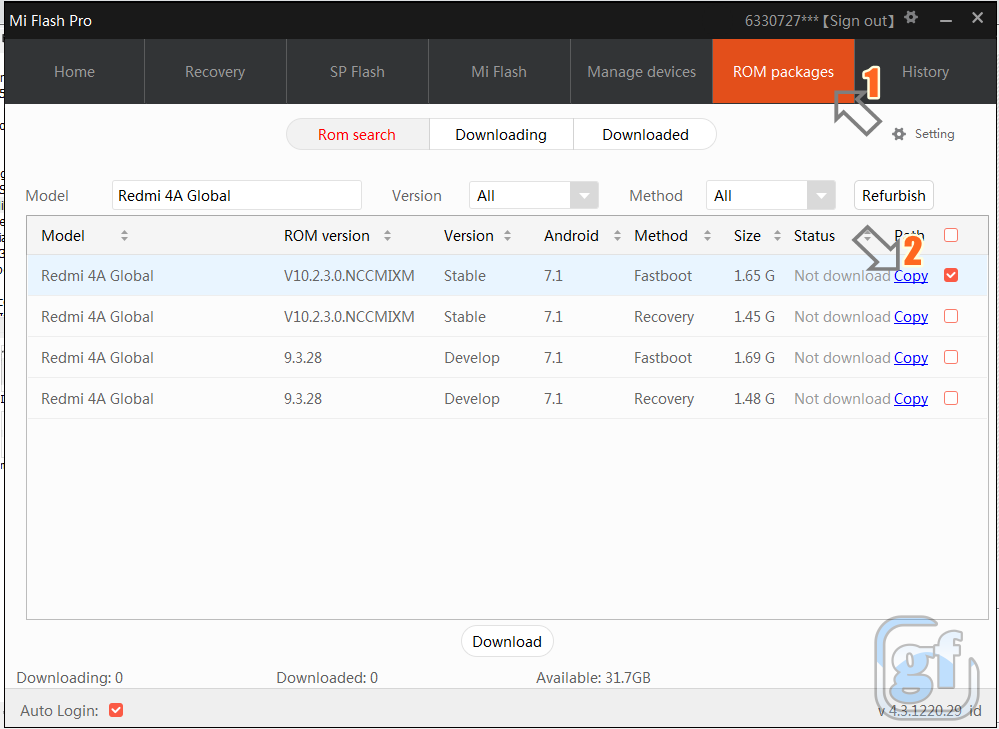The width and height of the screenshot is (999, 729).
Task: Check the 9.3.28 Develop Recovery ROM checkbox
Action: tap(951, 398)
